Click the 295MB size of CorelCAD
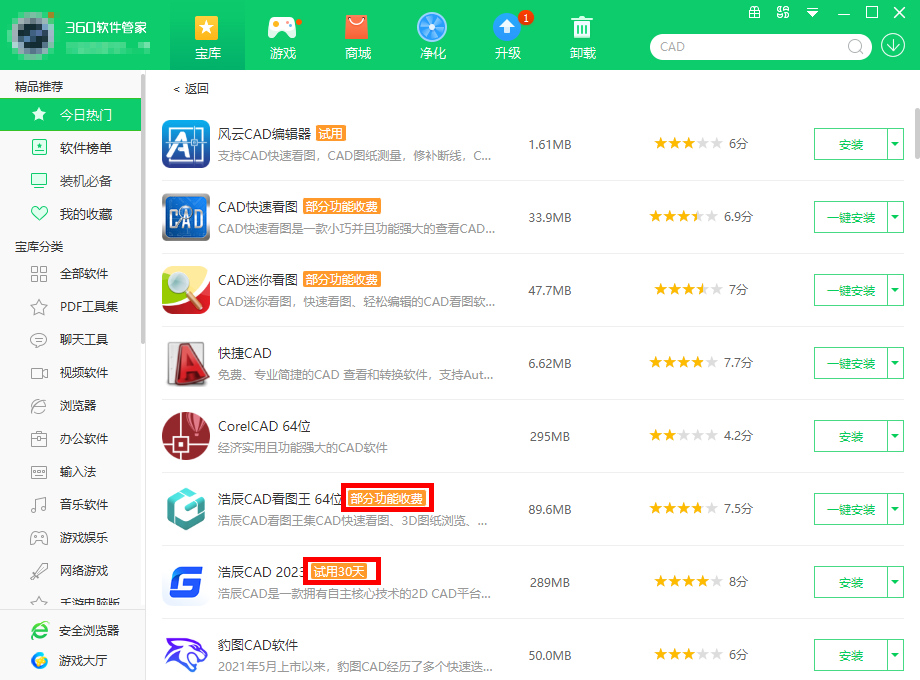Image resolution: width=920 pixels, height=680 pixels. pos(550,437)
